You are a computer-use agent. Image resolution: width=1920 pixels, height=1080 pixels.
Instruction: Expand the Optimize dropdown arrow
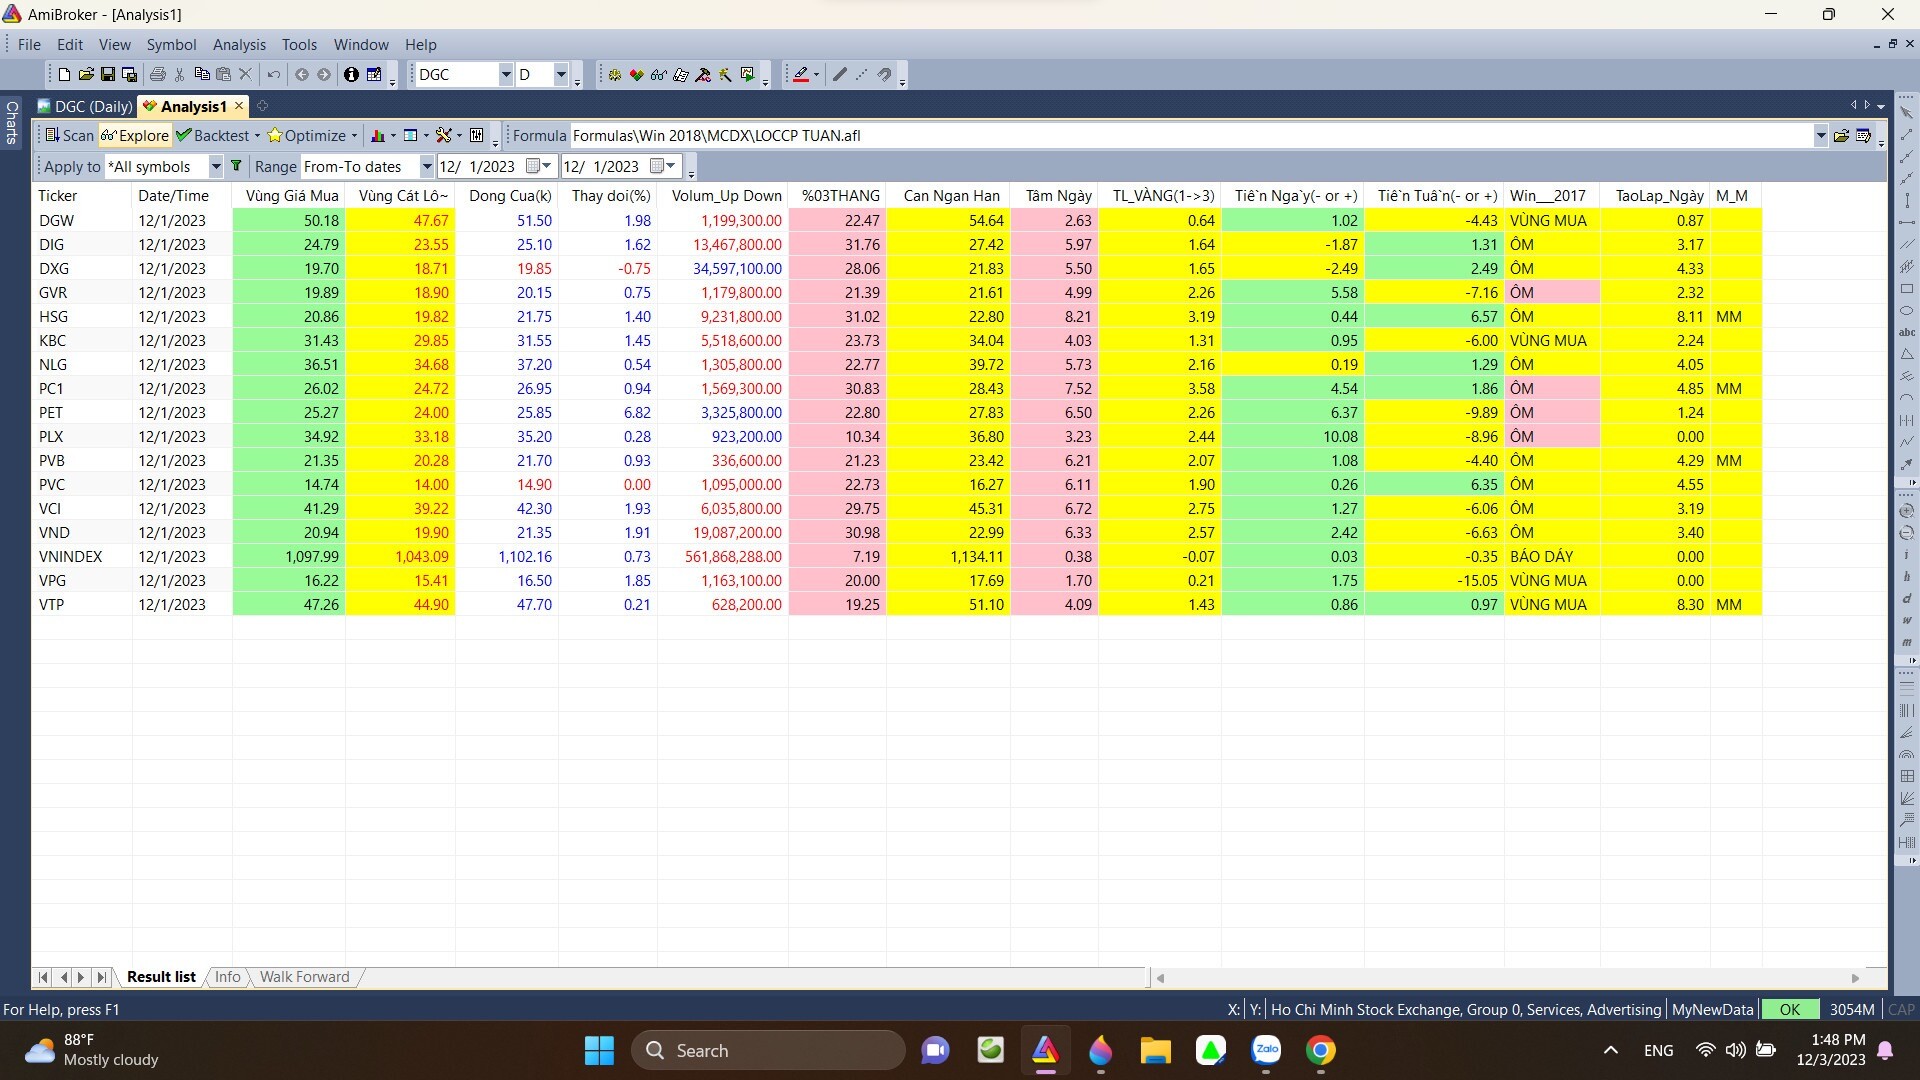(354, 136)
